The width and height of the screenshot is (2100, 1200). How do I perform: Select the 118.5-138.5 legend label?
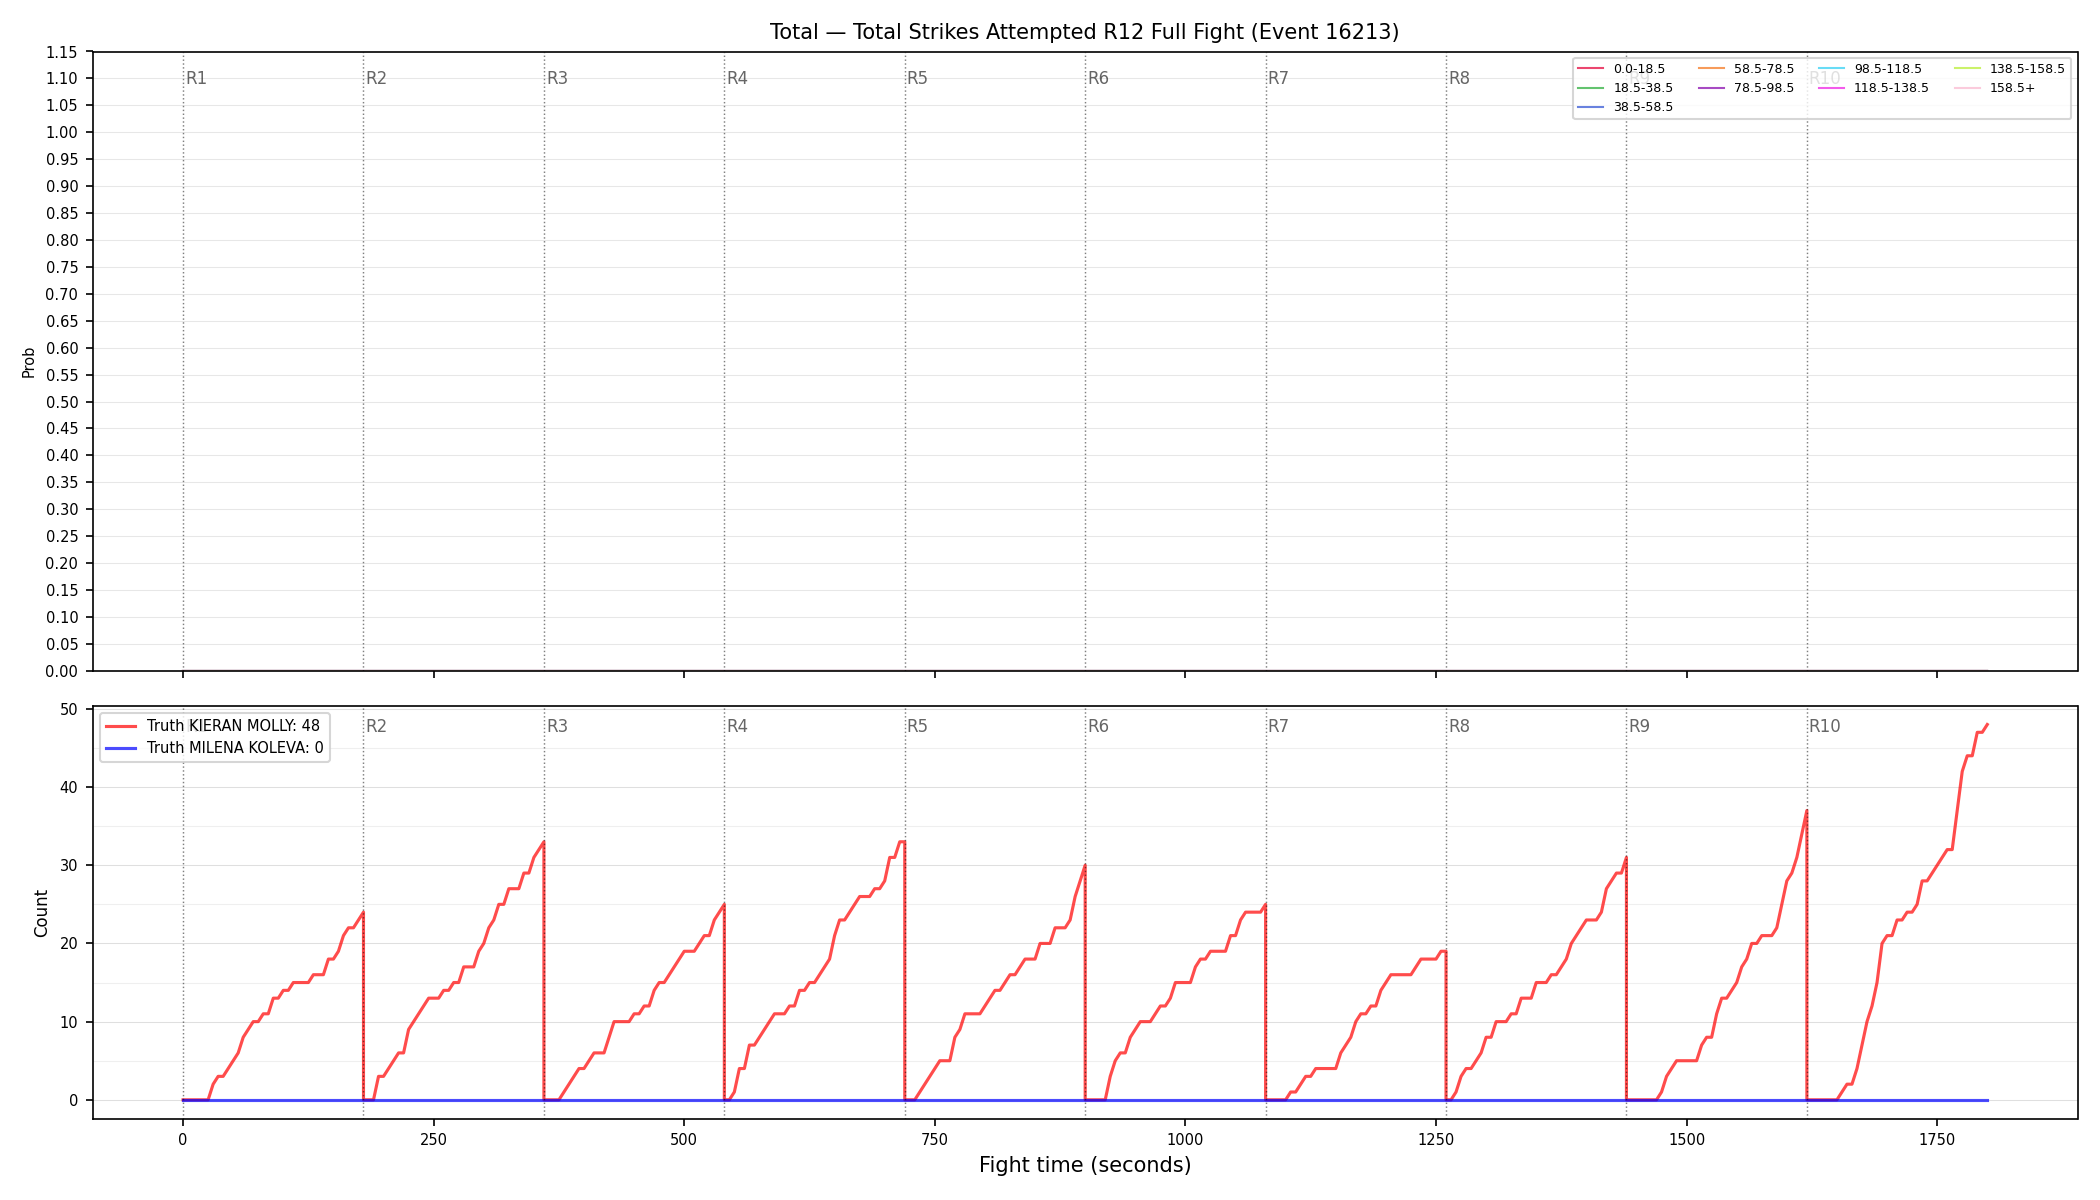tap(1891, 88)
